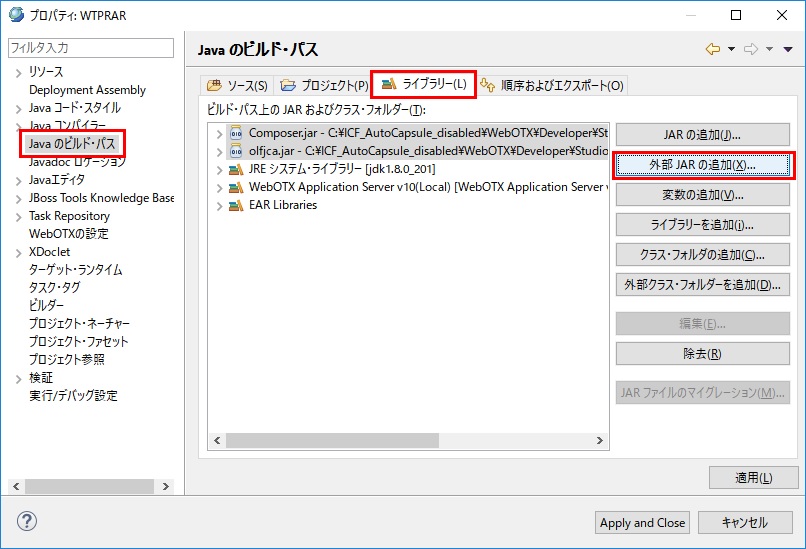Expand the EAR Libraries entry
The height and width of the screenshot is (549, 806).
(x=220, y=205)
